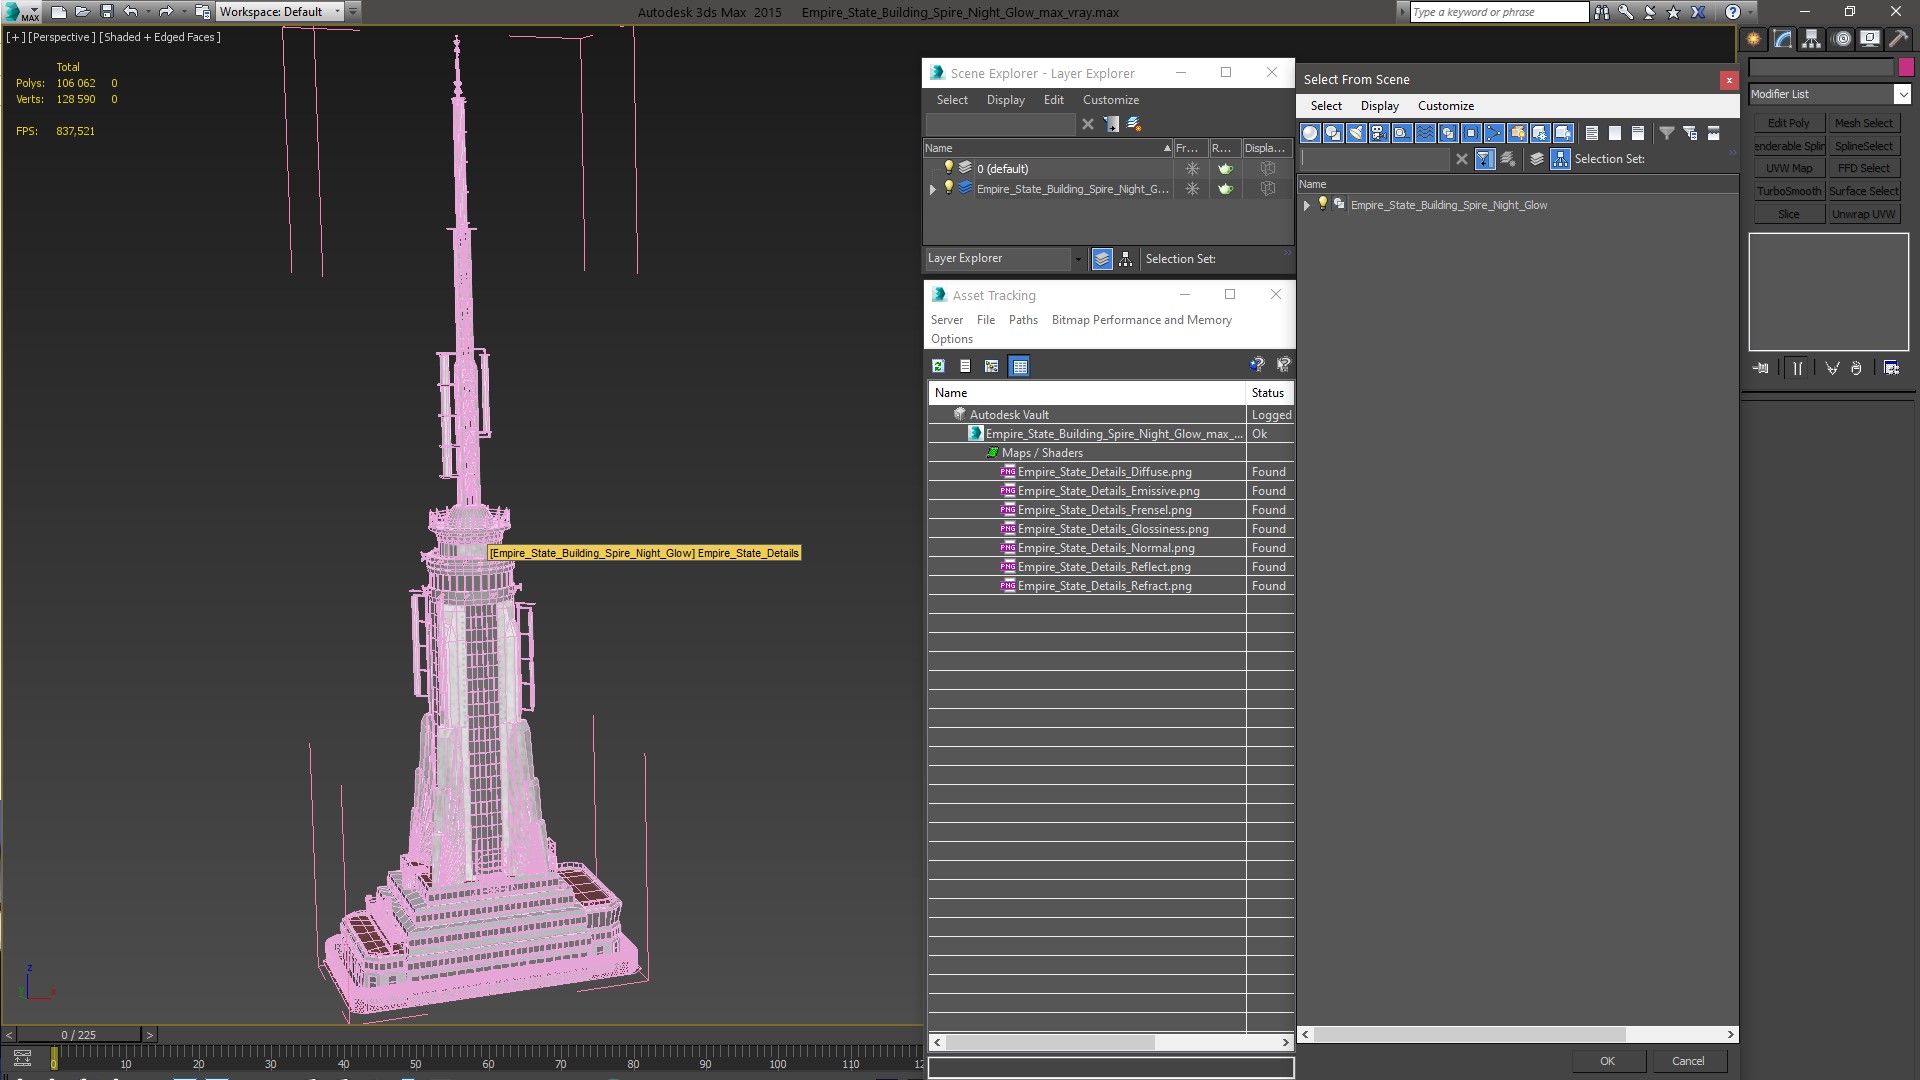Click the TurboSmooth modifier button
Viewport: 1920px width, 1080px height.
(x=1788, y=191)
